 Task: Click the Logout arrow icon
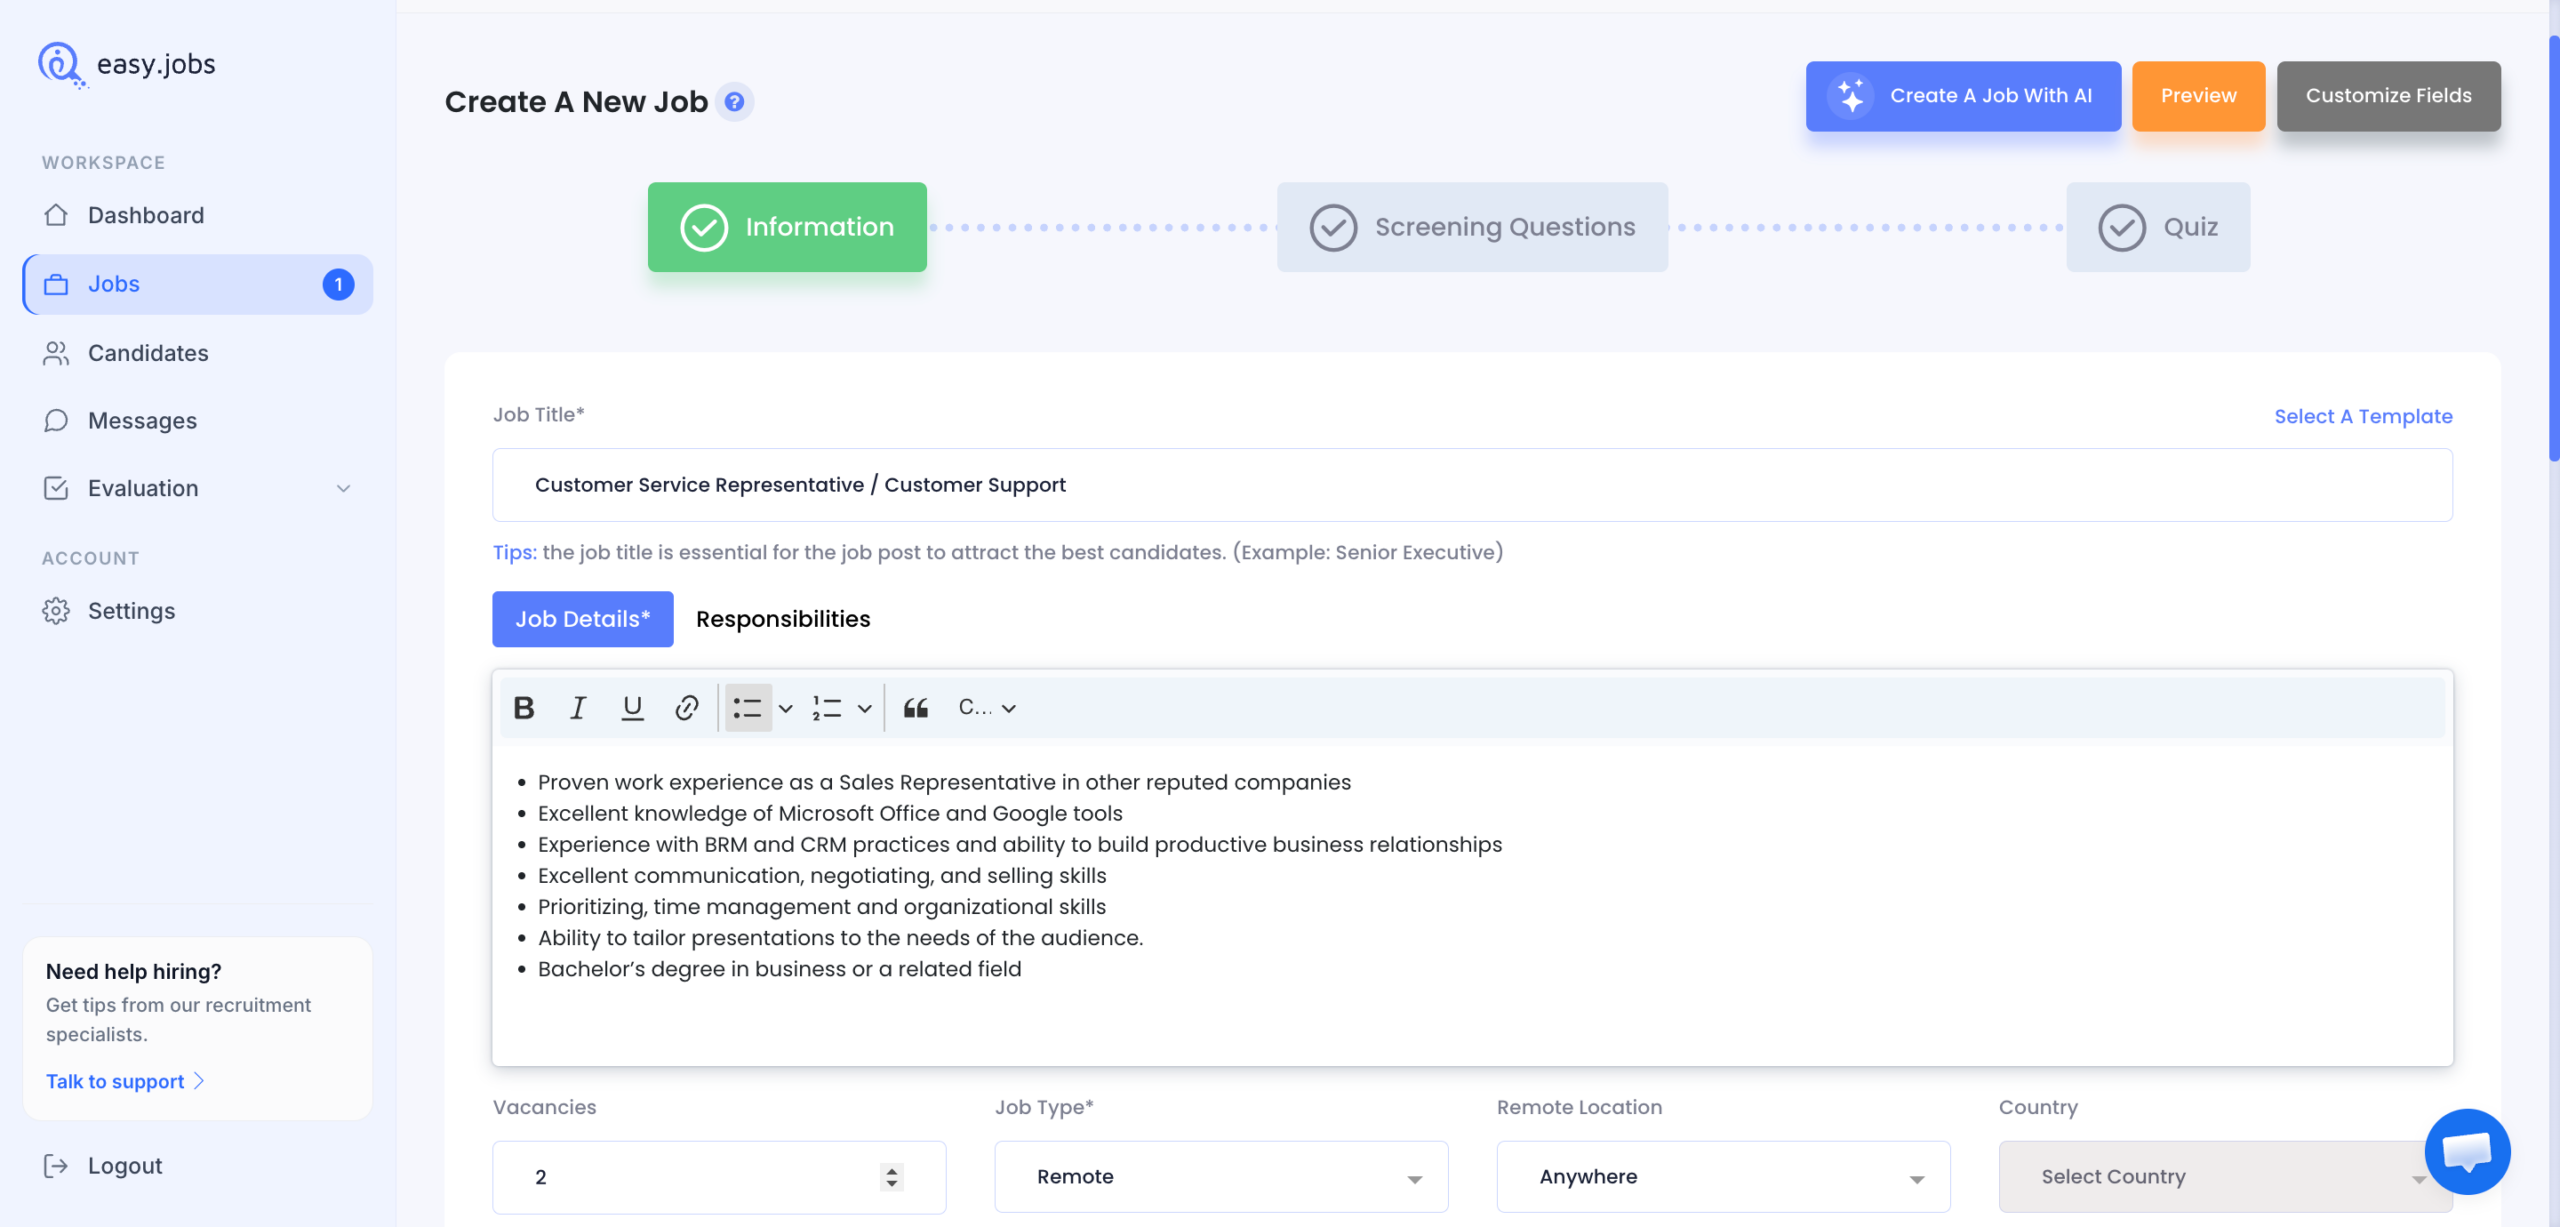[x=56, y=1166]
